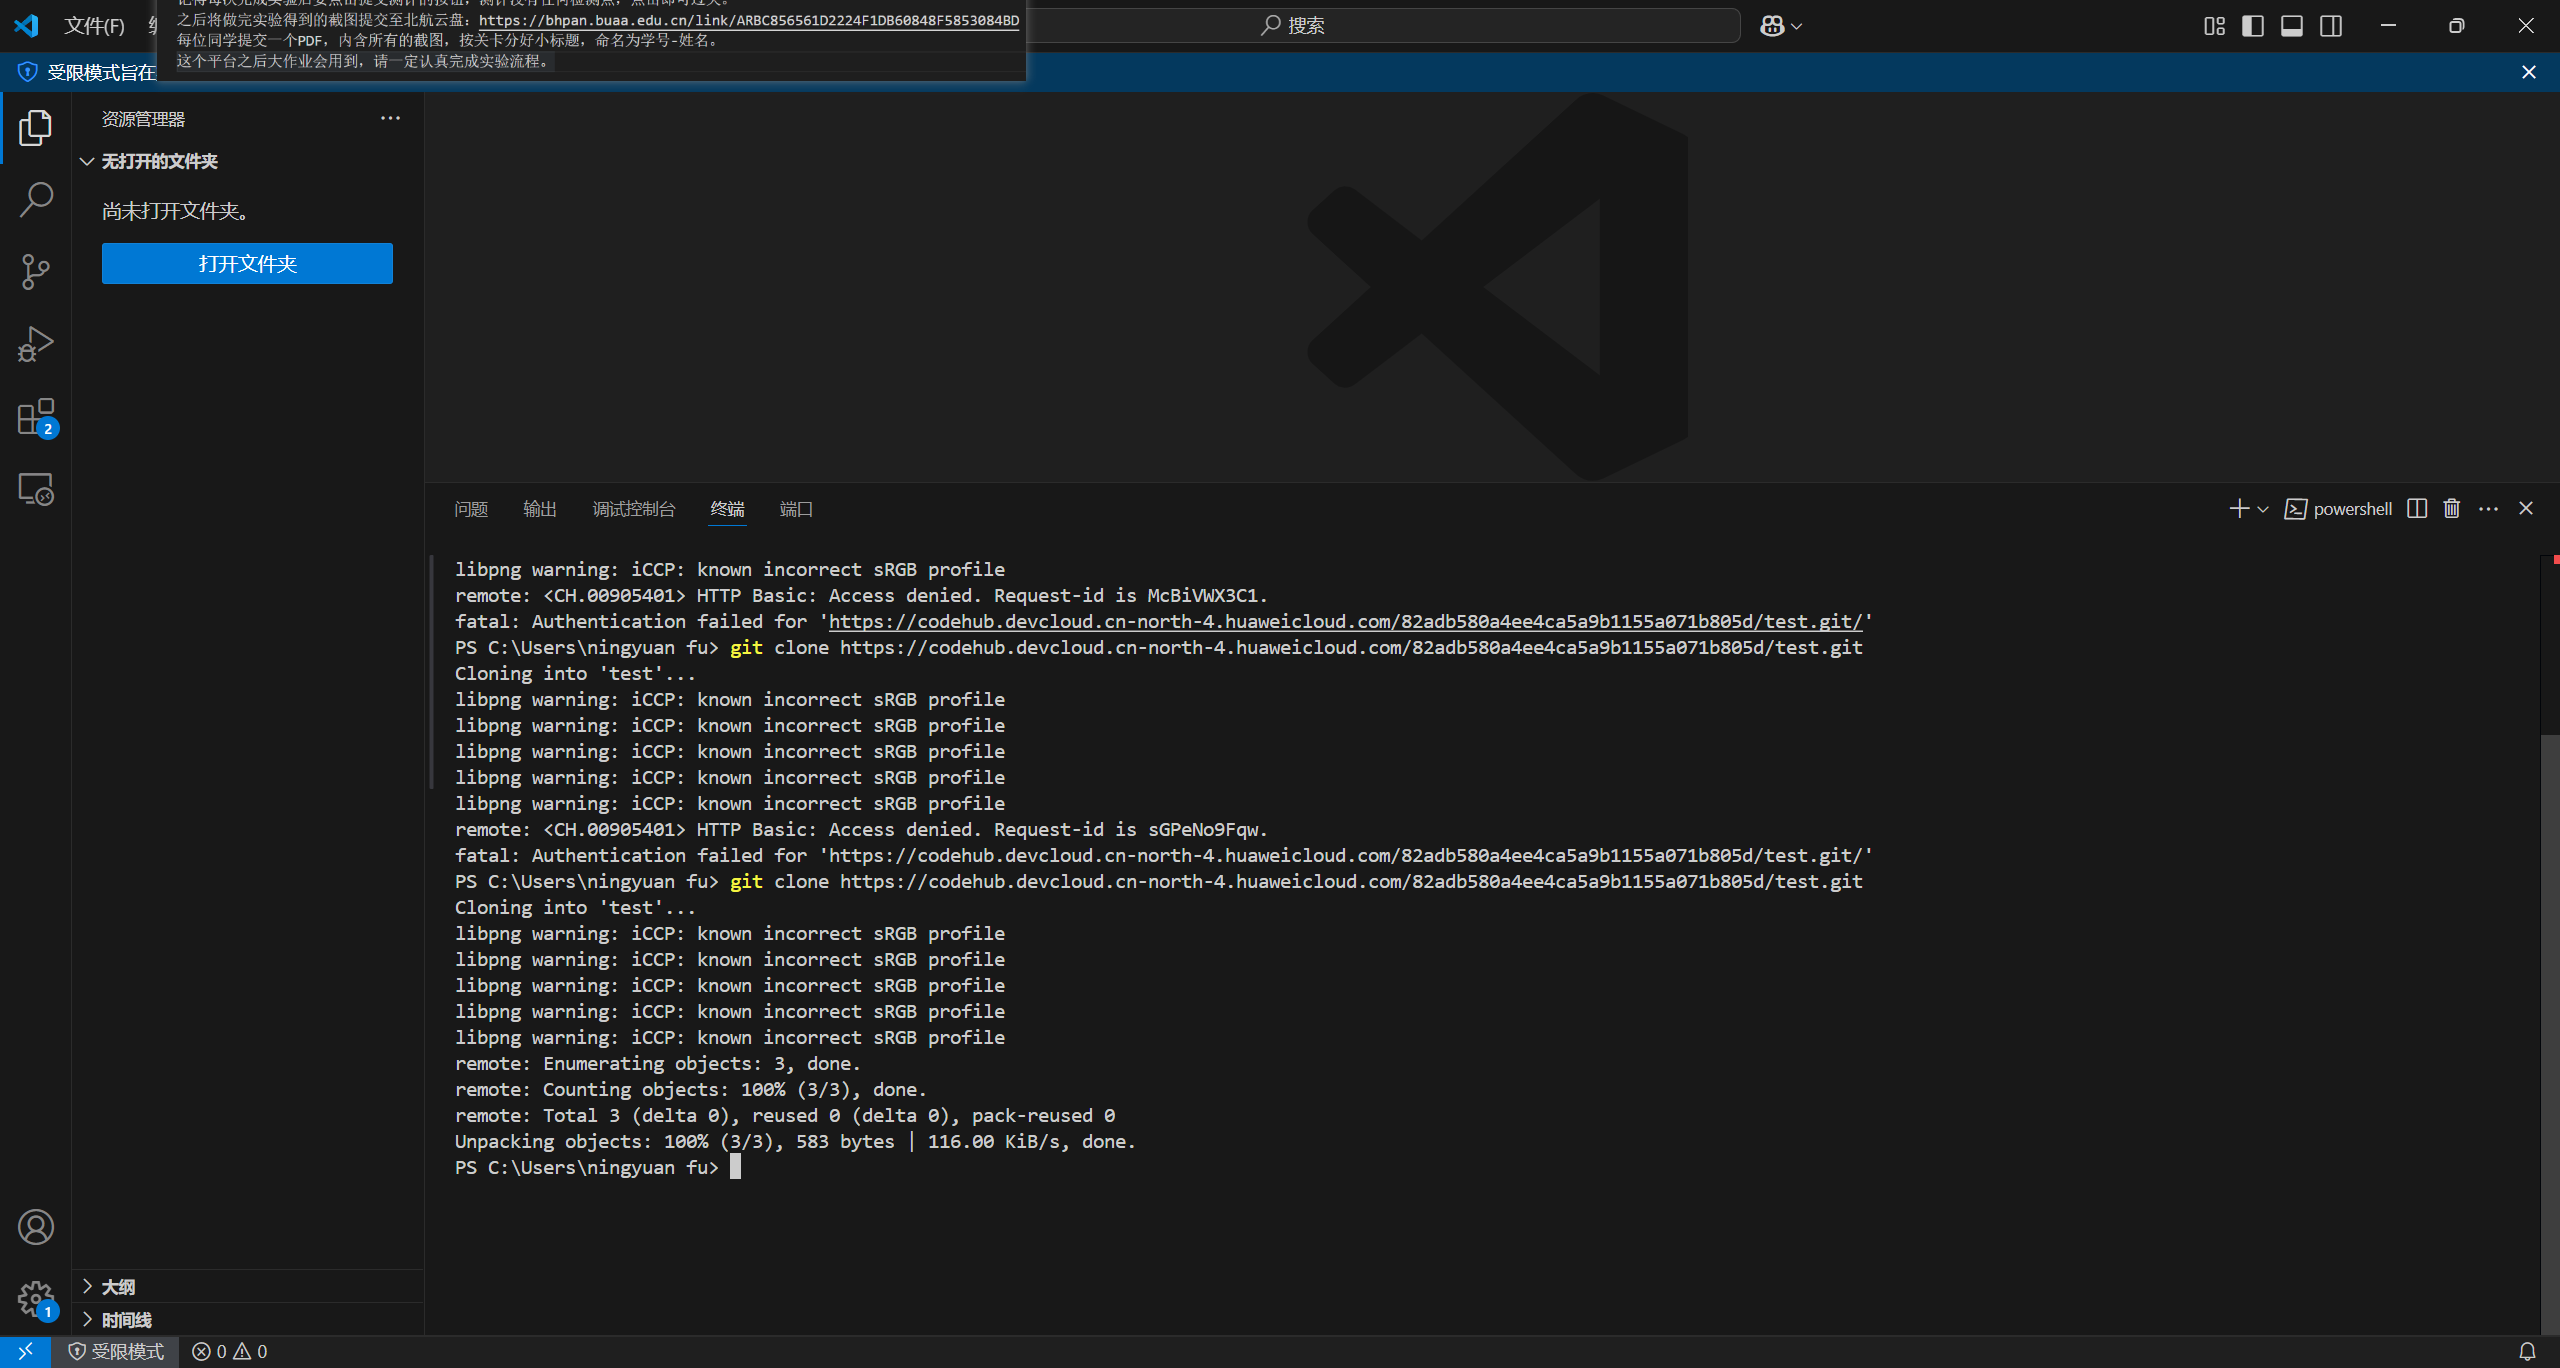Open the 文件(F) menu
This screenshot has width=2560, height=1368.
(94, 26)
